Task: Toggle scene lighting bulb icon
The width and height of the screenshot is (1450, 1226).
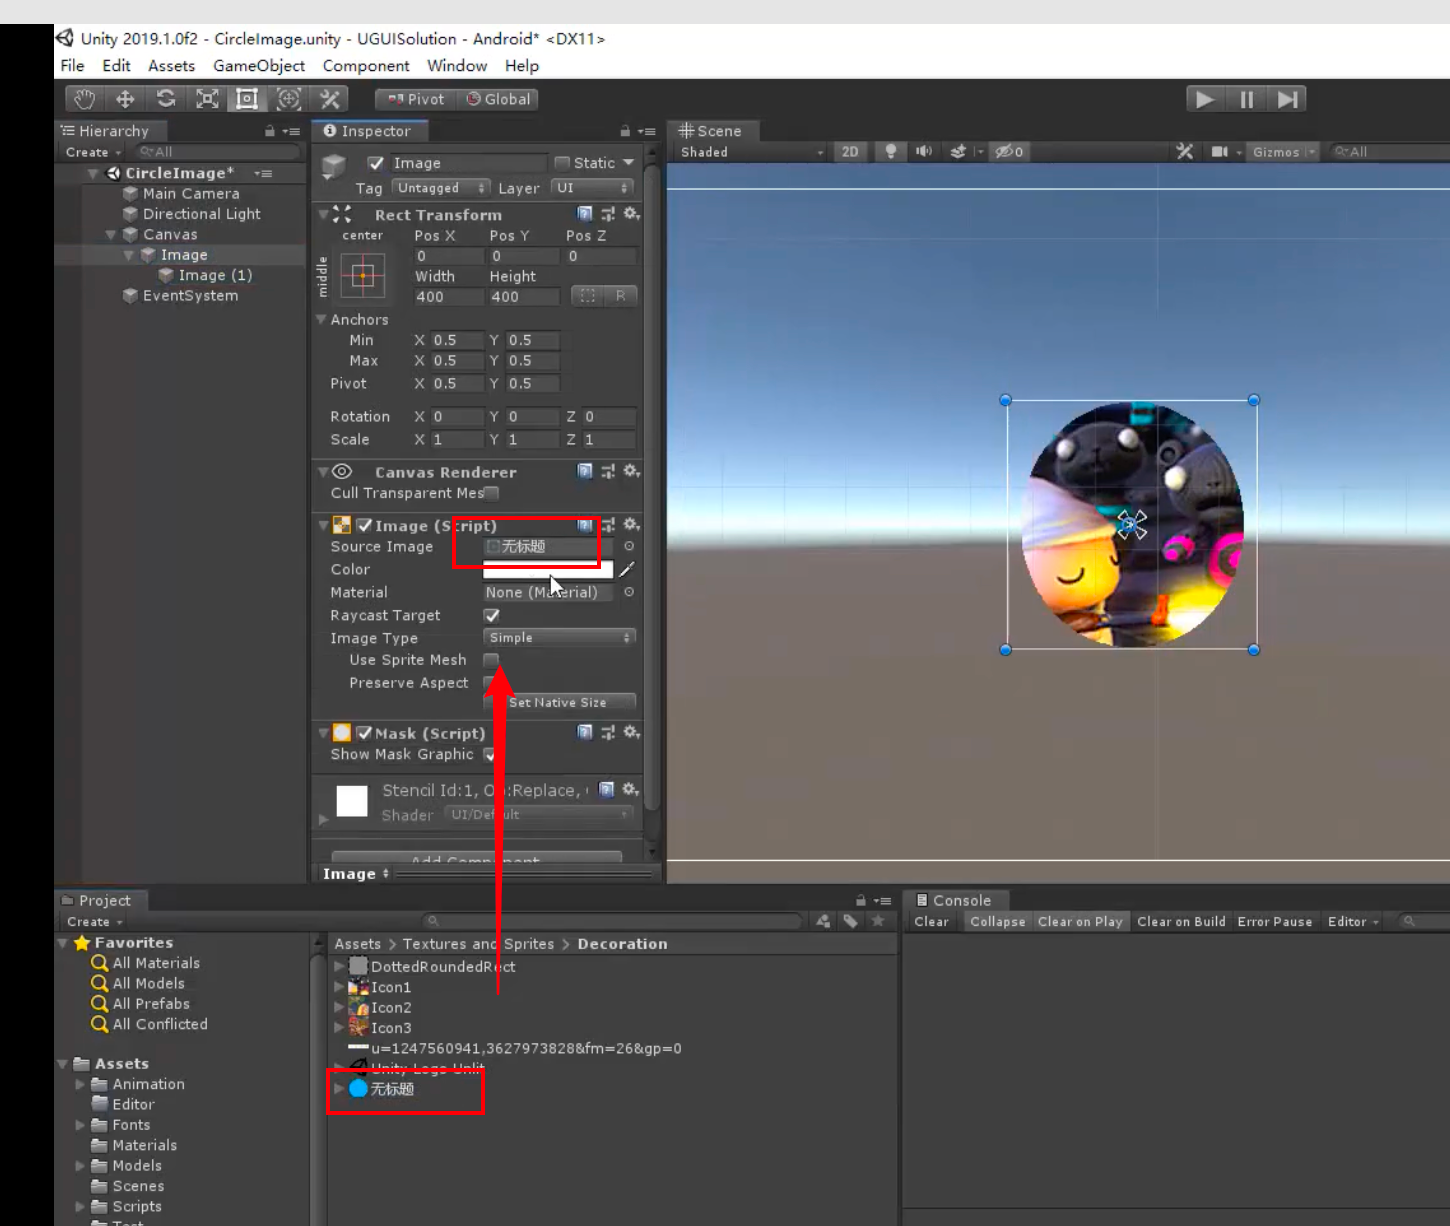Action: click(890, 152)
